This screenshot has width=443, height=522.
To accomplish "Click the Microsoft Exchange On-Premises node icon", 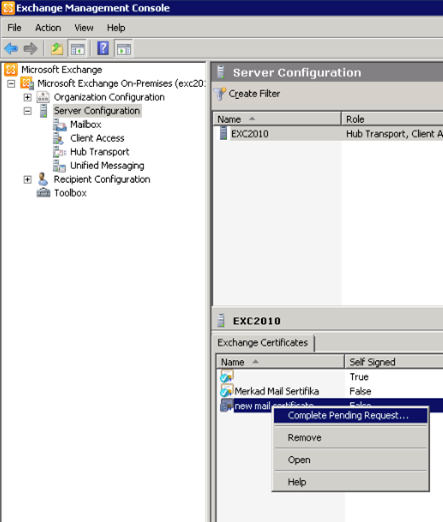I will [27, 83].
